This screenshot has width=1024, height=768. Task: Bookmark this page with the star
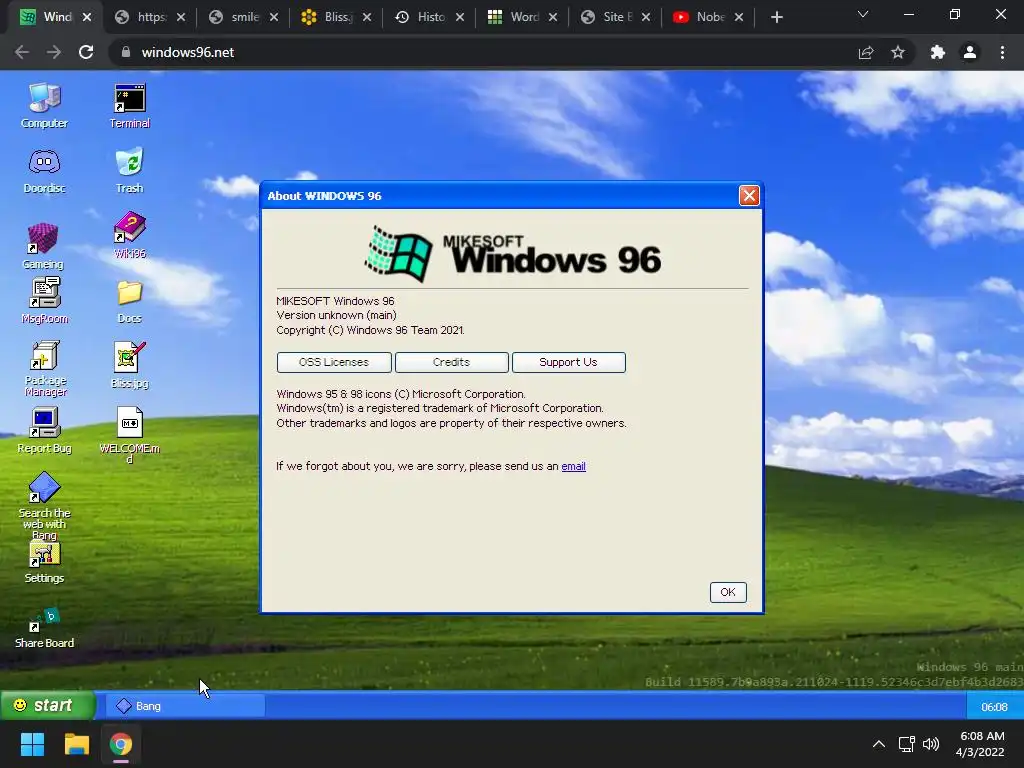pos(898,52)
